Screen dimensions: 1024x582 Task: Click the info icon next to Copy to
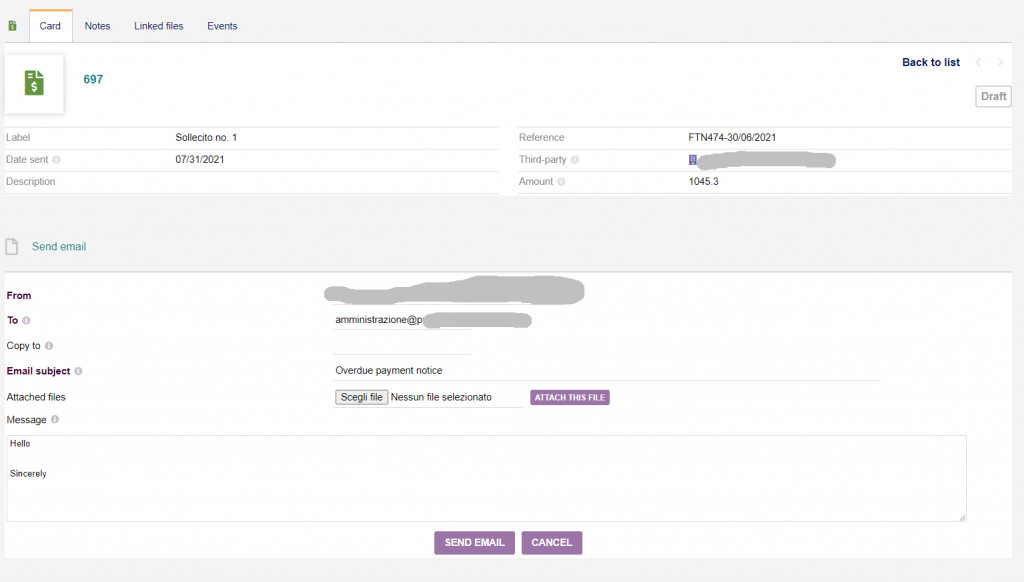tap(48, 346)
